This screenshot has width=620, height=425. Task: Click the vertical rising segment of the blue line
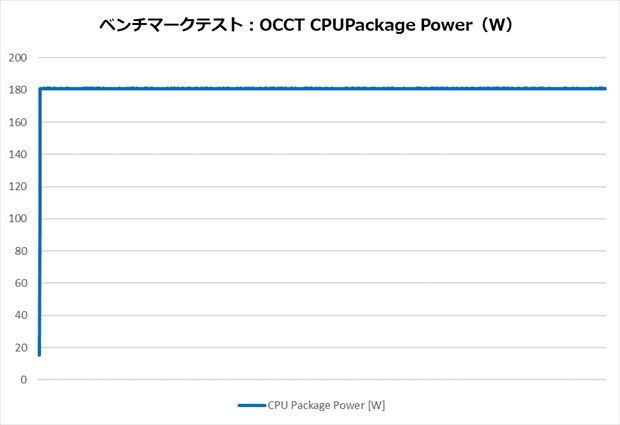[39, 220]
